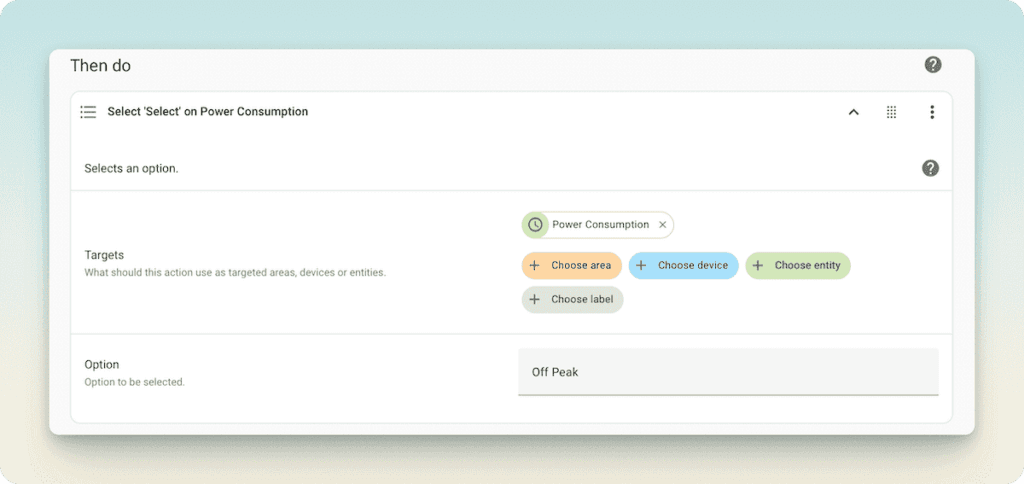Click the Targets section label
The height and width of the screenshot is (484, 1024).
click(x=104, y=255)
